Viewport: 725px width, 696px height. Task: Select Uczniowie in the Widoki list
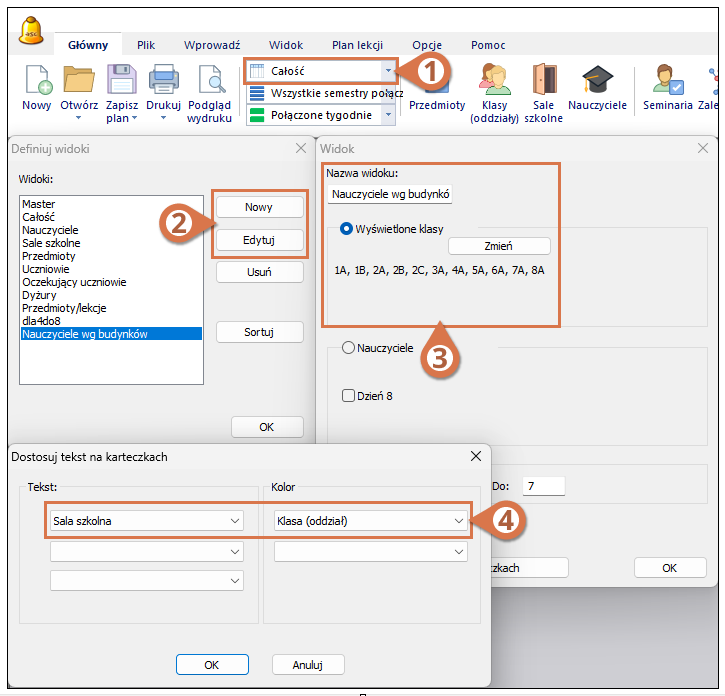111,269
